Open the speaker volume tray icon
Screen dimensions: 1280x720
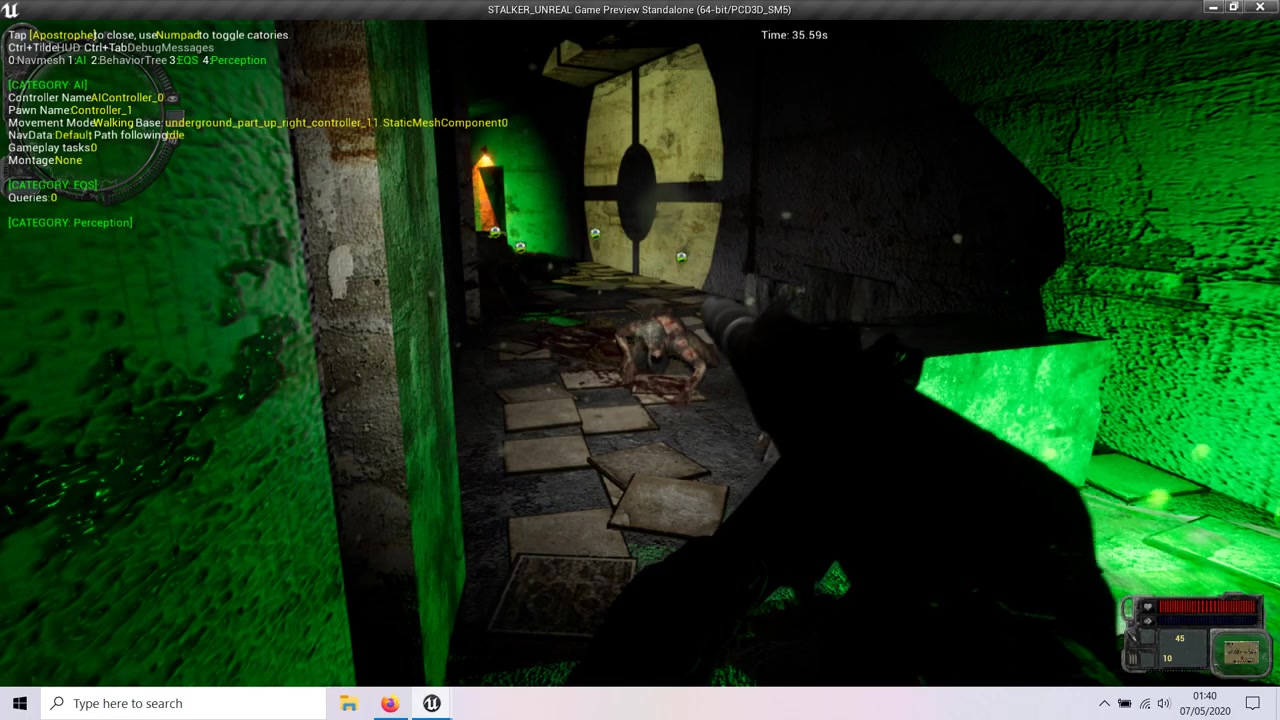pyautogui.click(x=1164, y=703)
